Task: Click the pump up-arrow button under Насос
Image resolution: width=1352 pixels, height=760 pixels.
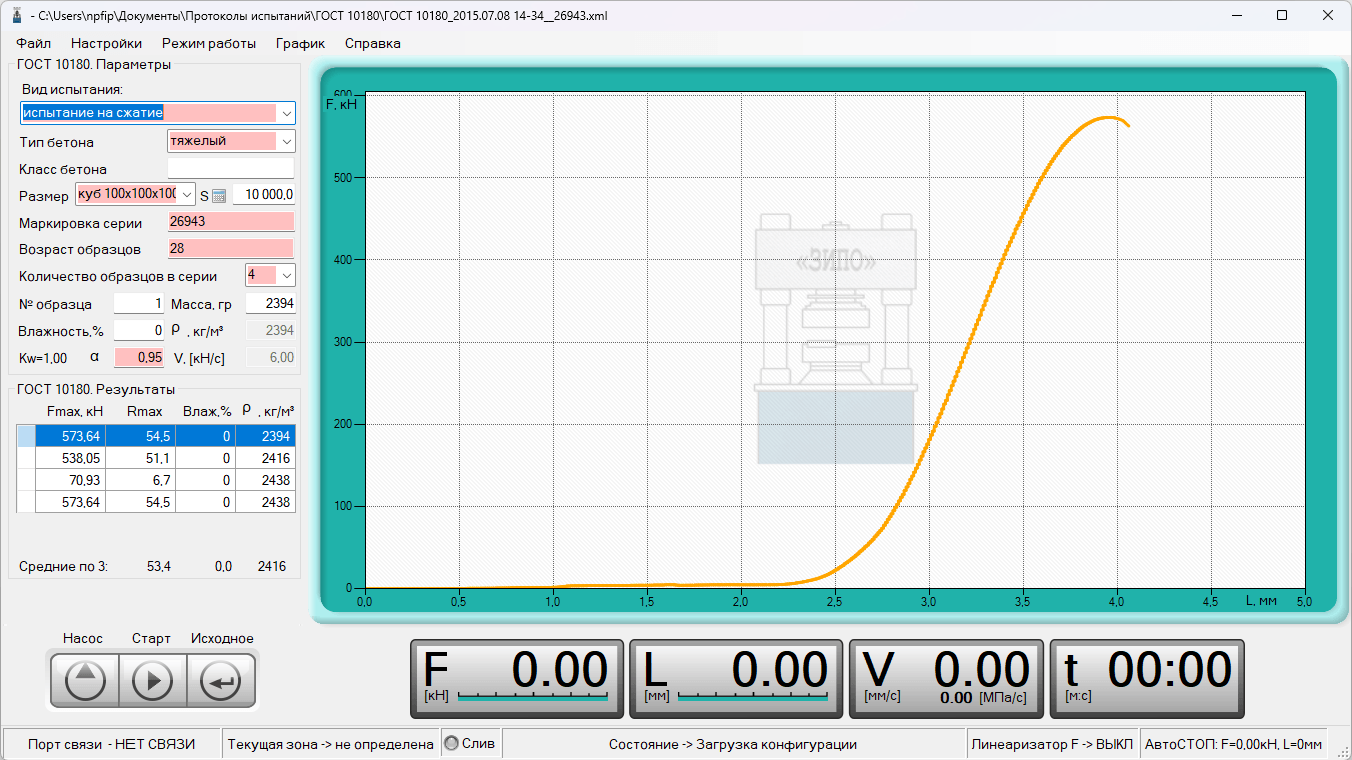Action: [84, 681]
